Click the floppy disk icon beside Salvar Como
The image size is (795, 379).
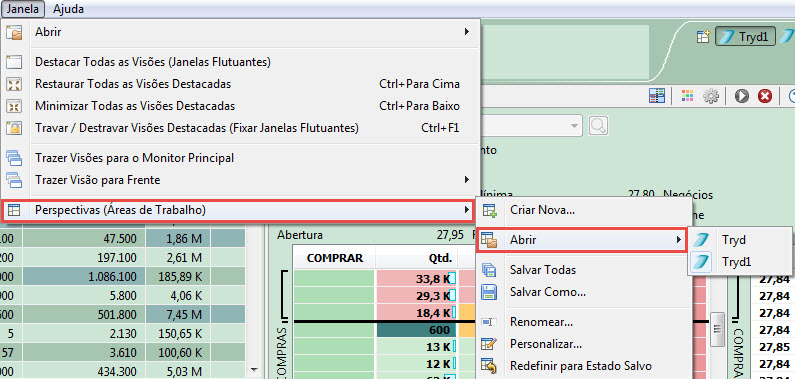(x=489, y=292)
